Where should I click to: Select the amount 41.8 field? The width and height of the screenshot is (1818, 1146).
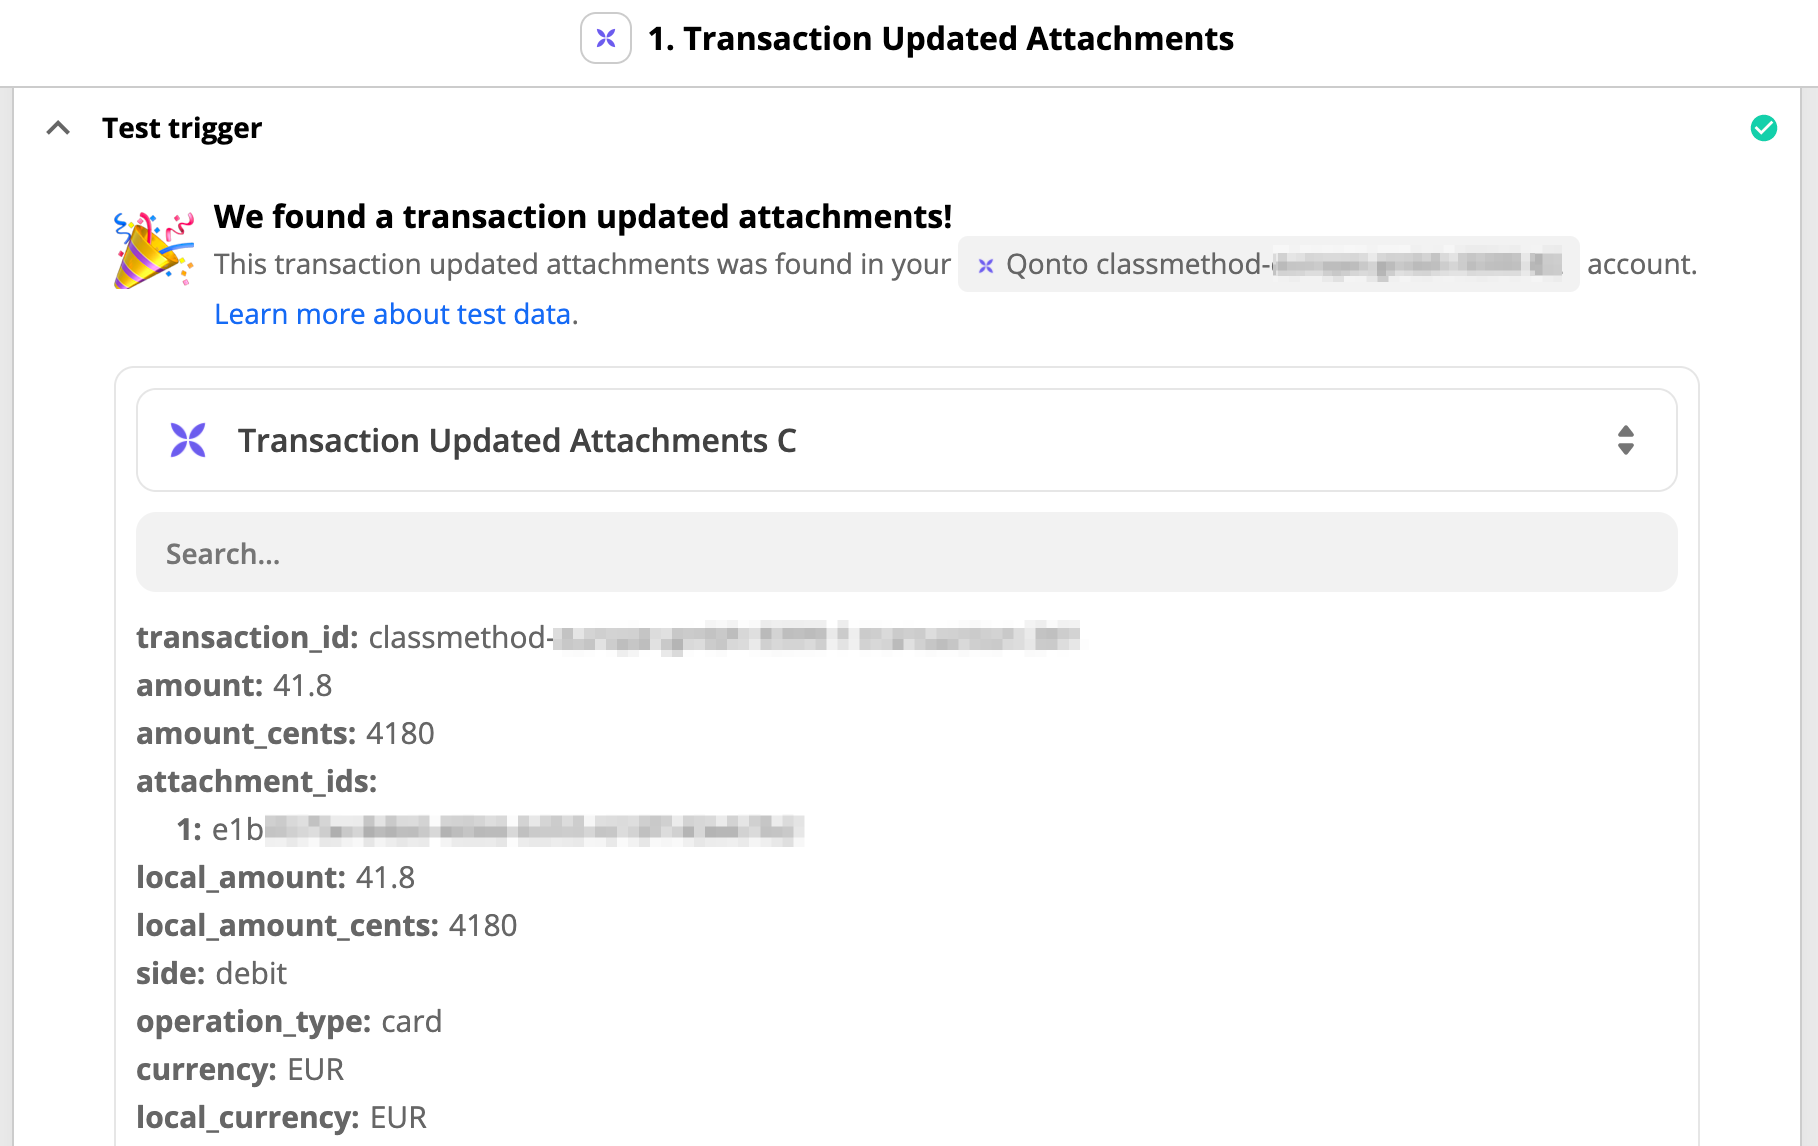coord(234,685)
